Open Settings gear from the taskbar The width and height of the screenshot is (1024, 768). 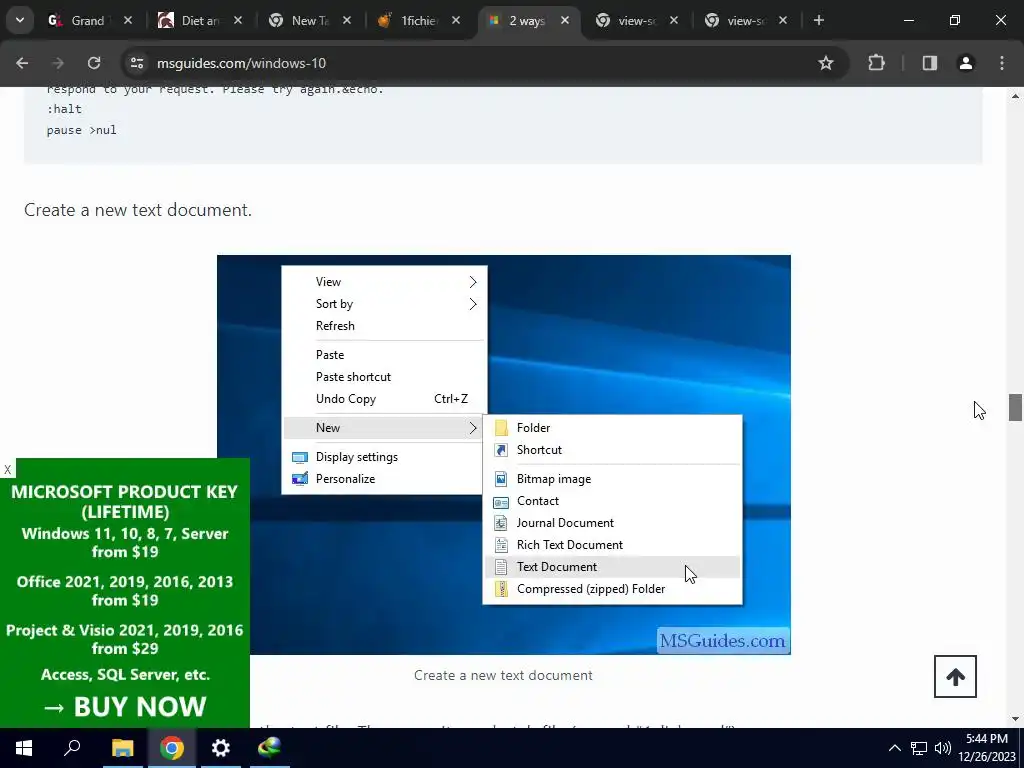click(x=221, y=748)
